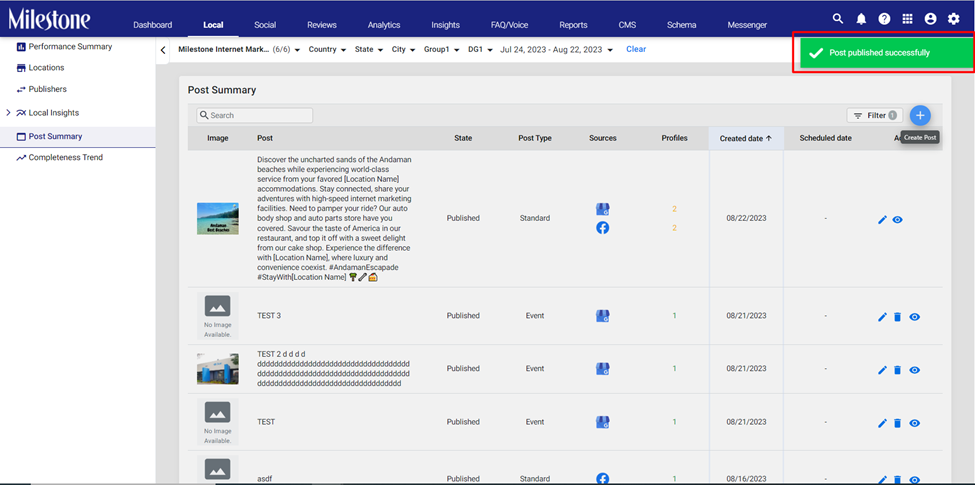
Task: Switch to the Social tab
Action: pyautogui.click(x=265, y=25)
